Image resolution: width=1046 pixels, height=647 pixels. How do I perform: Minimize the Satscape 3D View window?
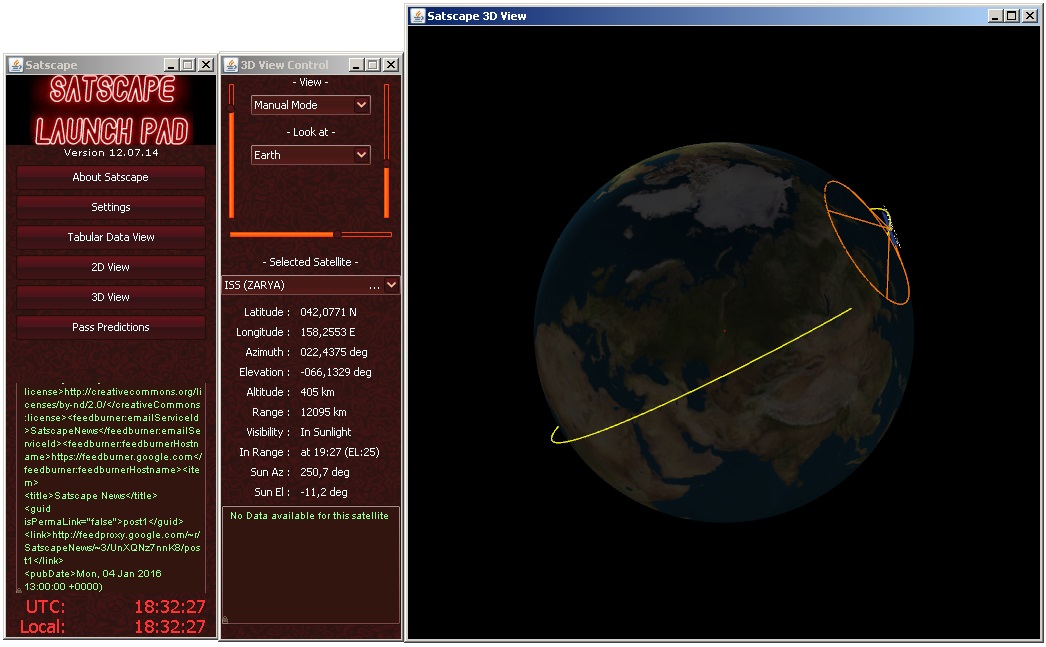pyautogui.click(x=995, y=16)
